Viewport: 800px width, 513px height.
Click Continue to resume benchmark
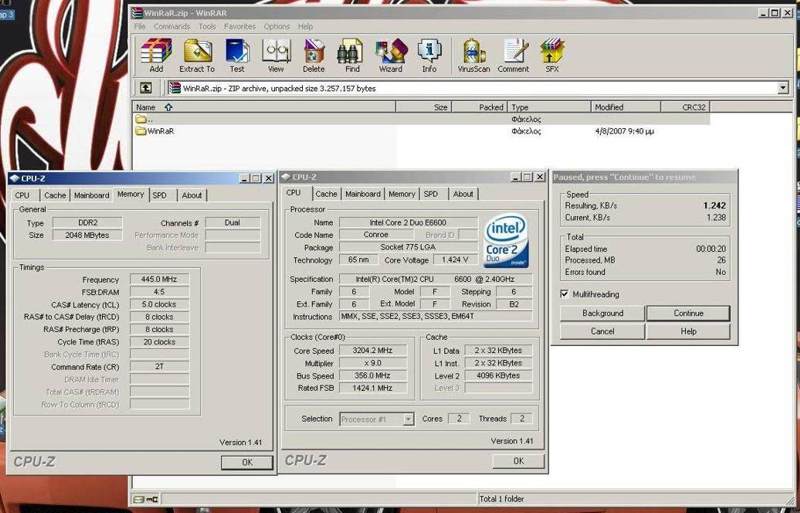click(x=688, y=313)
